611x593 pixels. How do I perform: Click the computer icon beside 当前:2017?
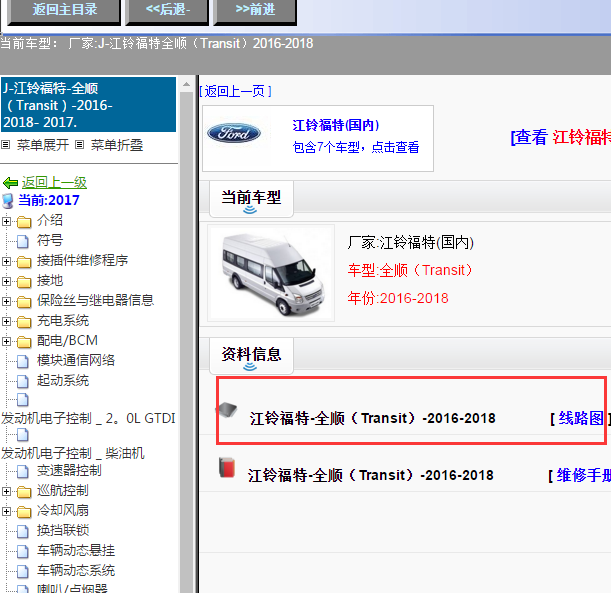pos(8,201)
